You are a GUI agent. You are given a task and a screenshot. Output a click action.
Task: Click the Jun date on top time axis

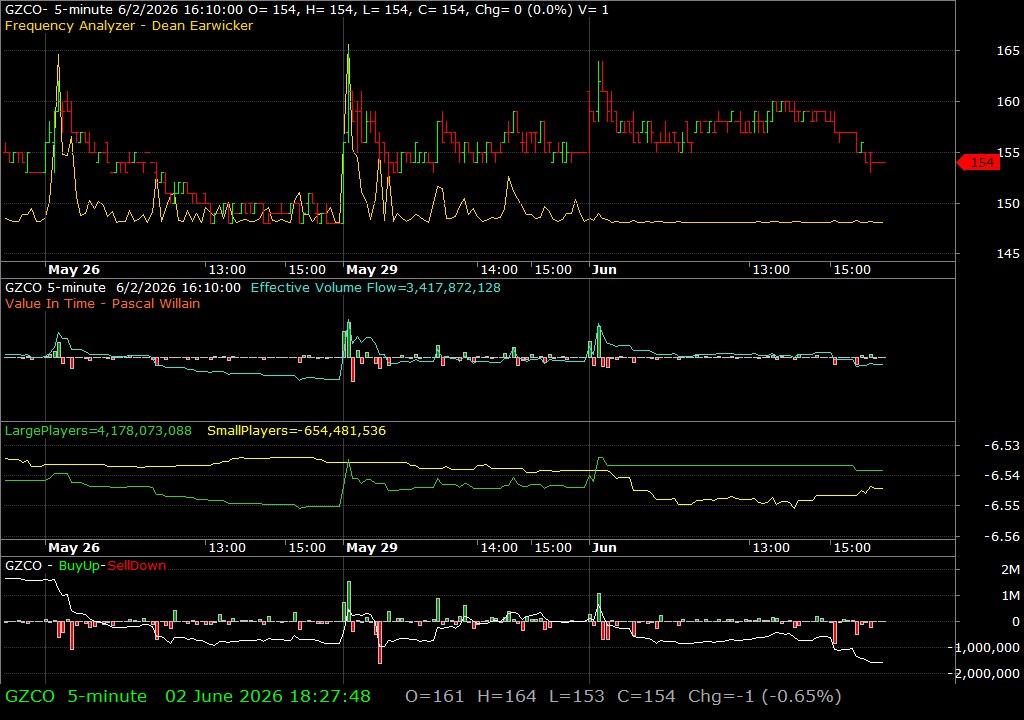tap(604, 270)
